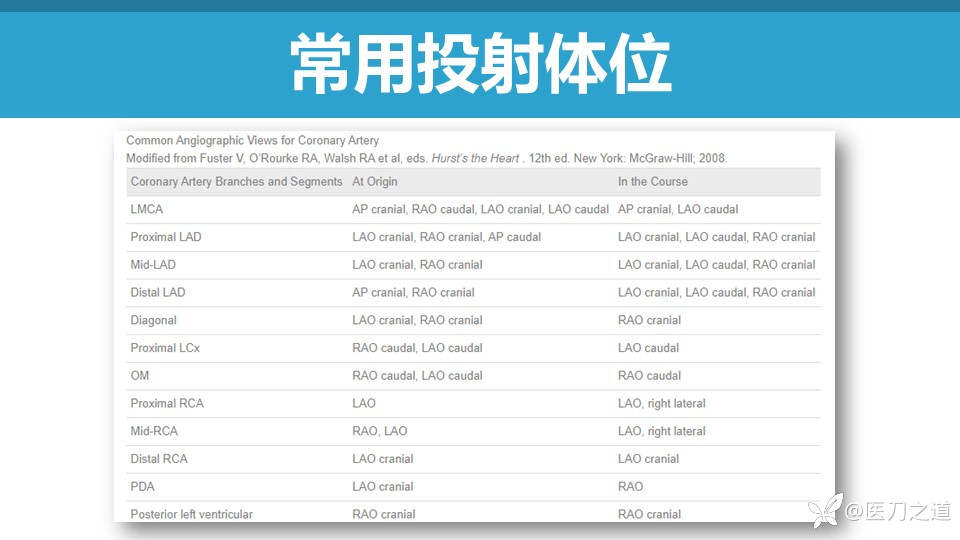The image size is (960, 540).
Task: Select the Mid-LAD row label
Action: (157, 265)
